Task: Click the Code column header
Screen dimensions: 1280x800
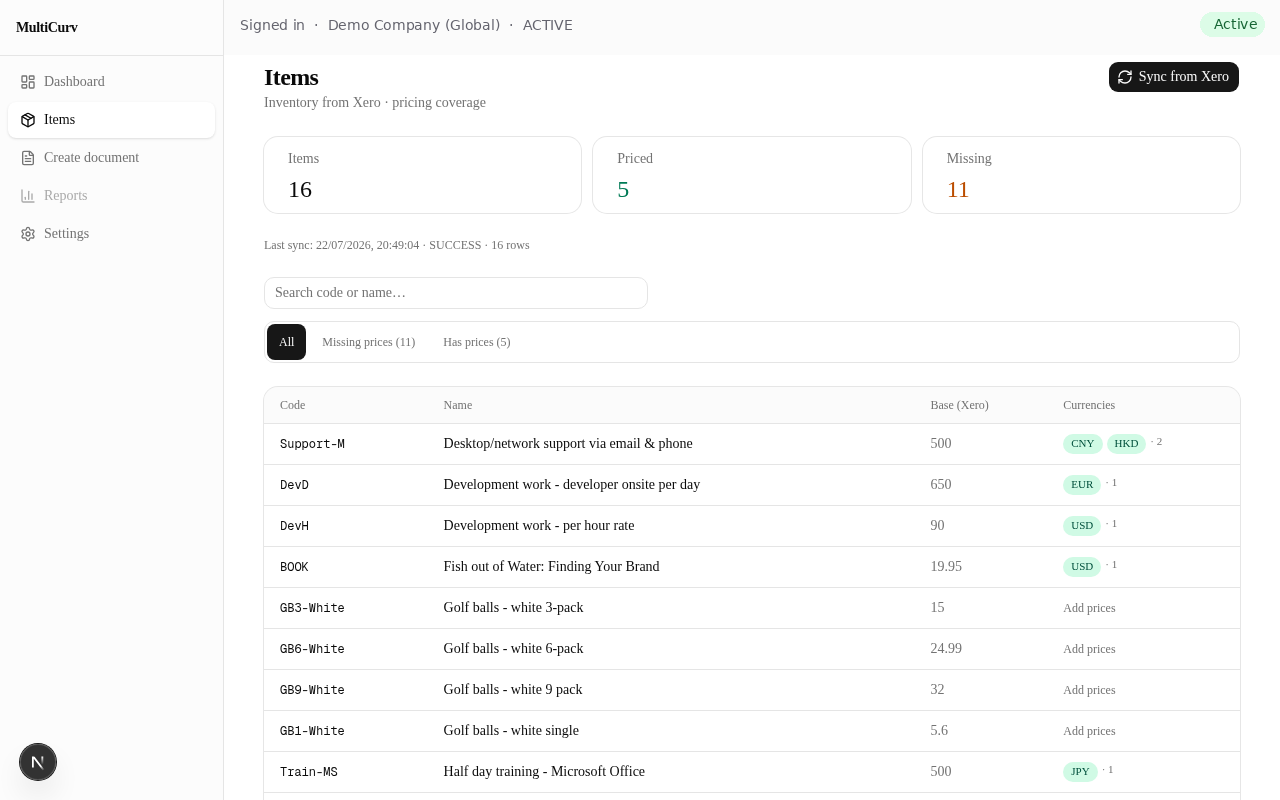Action: [292, 405]
